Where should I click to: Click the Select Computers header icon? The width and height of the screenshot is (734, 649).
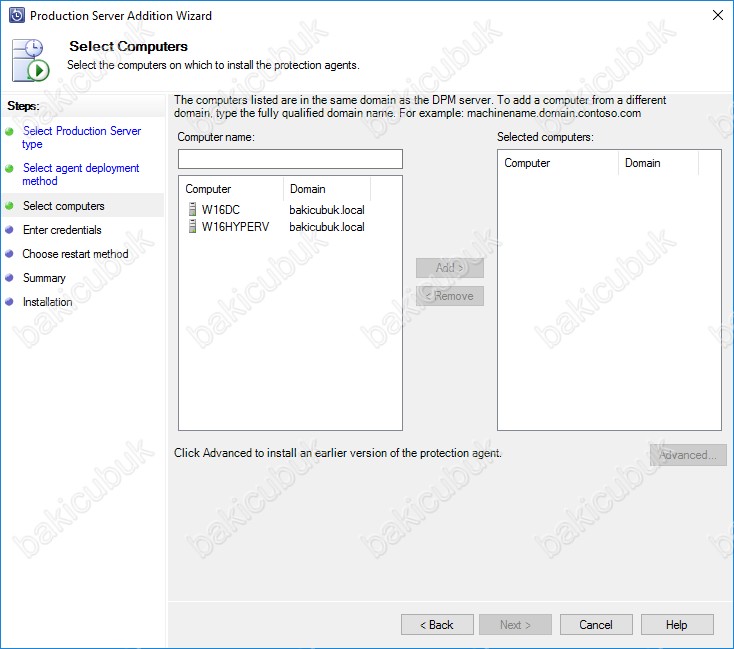click(x=30, y=60)
